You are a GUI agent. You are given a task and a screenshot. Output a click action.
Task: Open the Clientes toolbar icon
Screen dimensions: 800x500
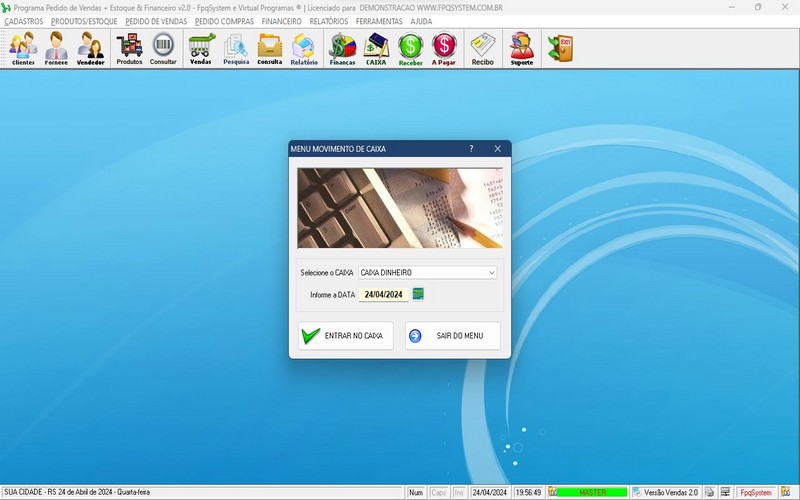tap(23, 48)
